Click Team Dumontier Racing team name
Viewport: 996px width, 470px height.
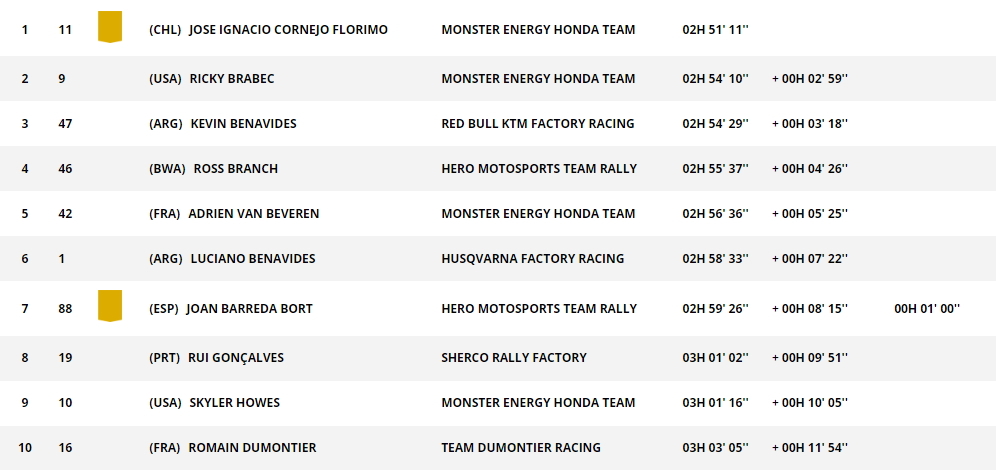coord(521,448)
